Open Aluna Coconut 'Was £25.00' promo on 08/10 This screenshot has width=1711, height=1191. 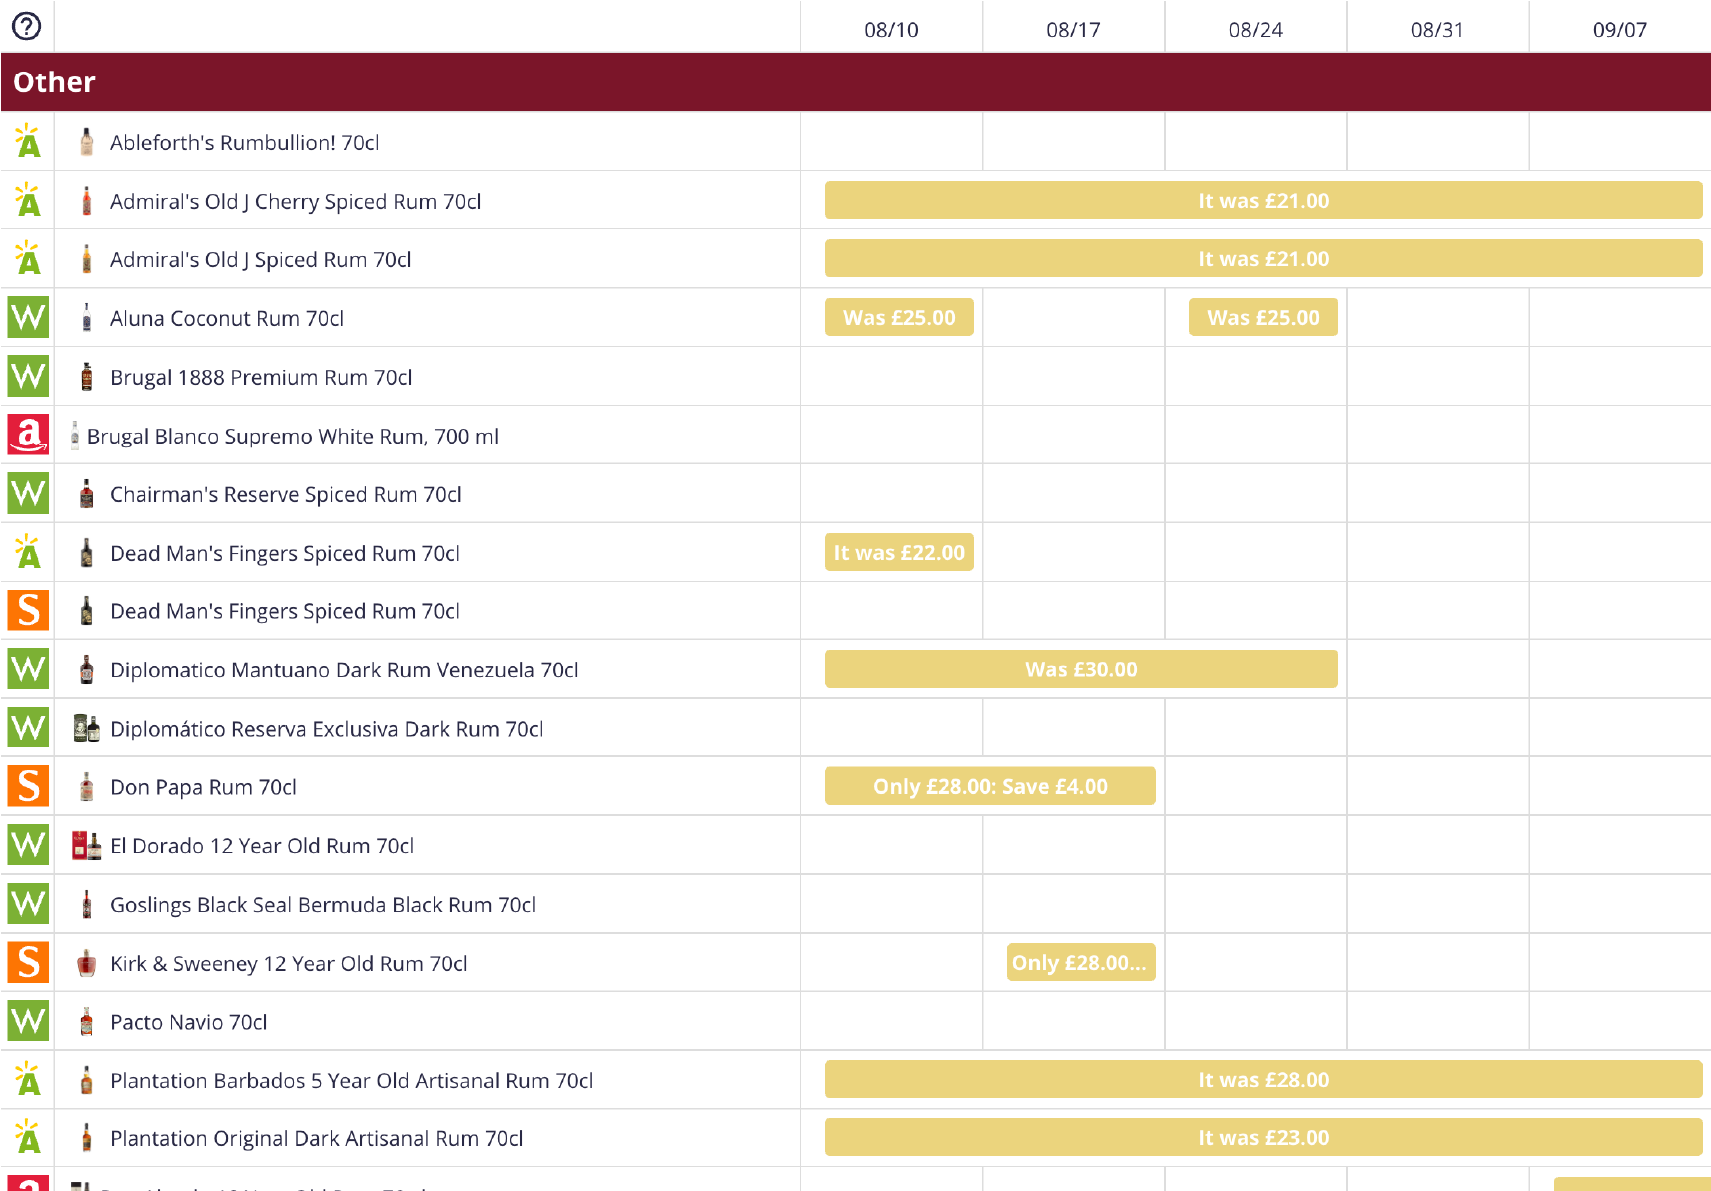899,317
